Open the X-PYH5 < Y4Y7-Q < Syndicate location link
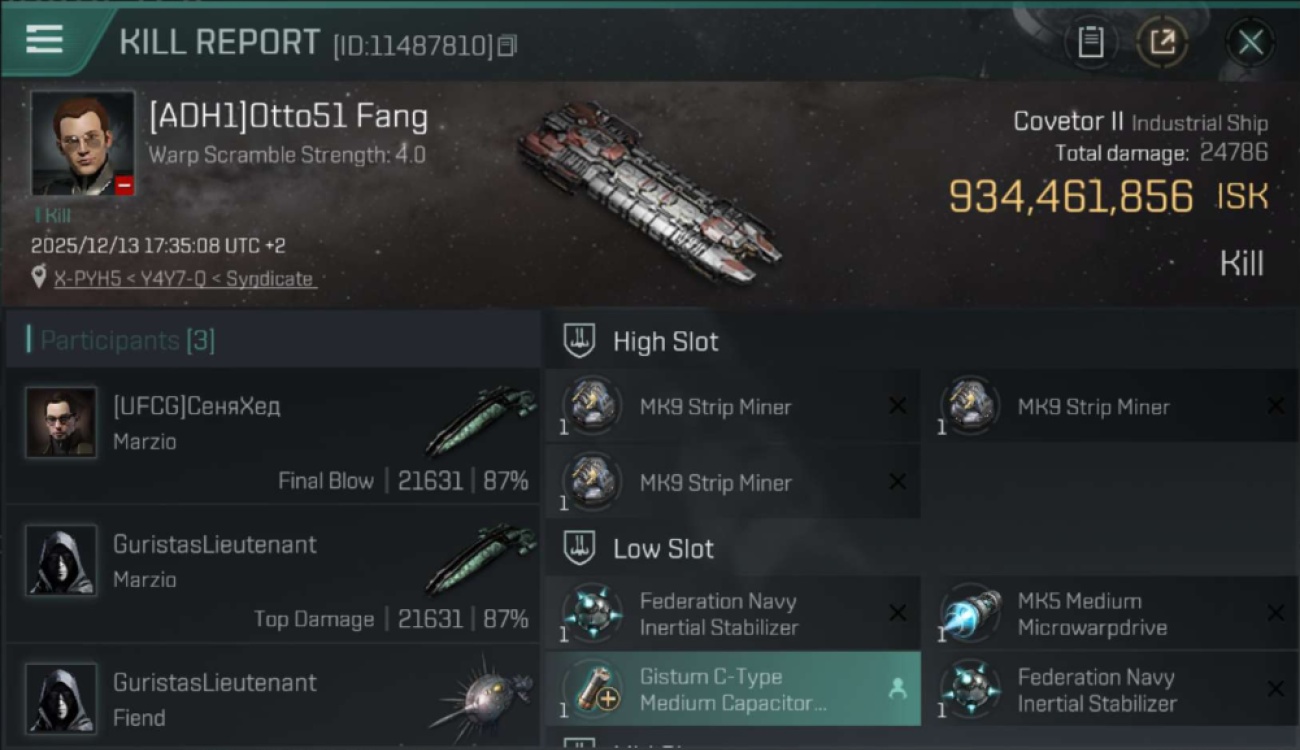Viewport: 1300px width, 750px height. (x=183, y=279)
